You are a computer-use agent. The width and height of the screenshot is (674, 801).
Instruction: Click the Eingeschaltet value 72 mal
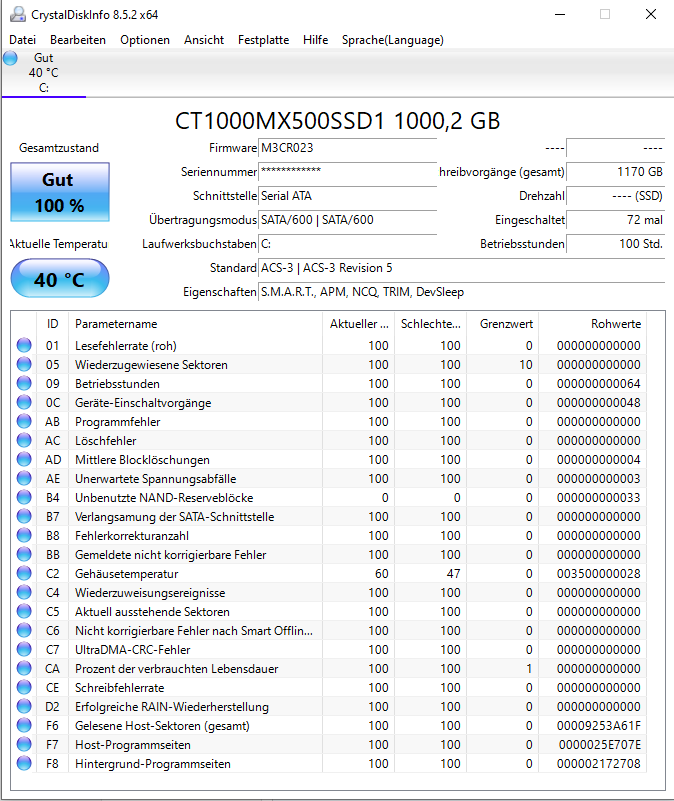[615, 220]
